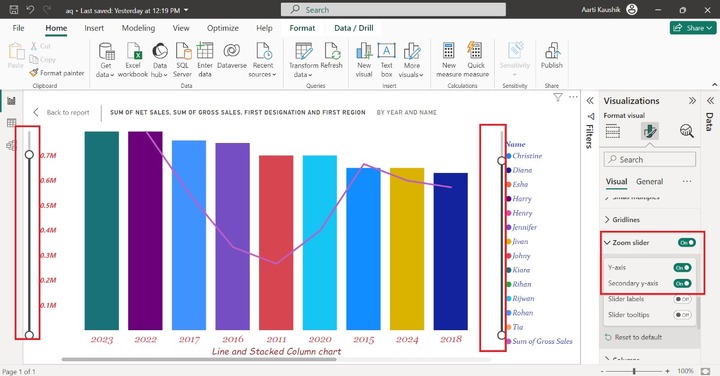Click the title bar Search box
The width and height of the screenshot is (720, 376).
[x=394, y=10]
